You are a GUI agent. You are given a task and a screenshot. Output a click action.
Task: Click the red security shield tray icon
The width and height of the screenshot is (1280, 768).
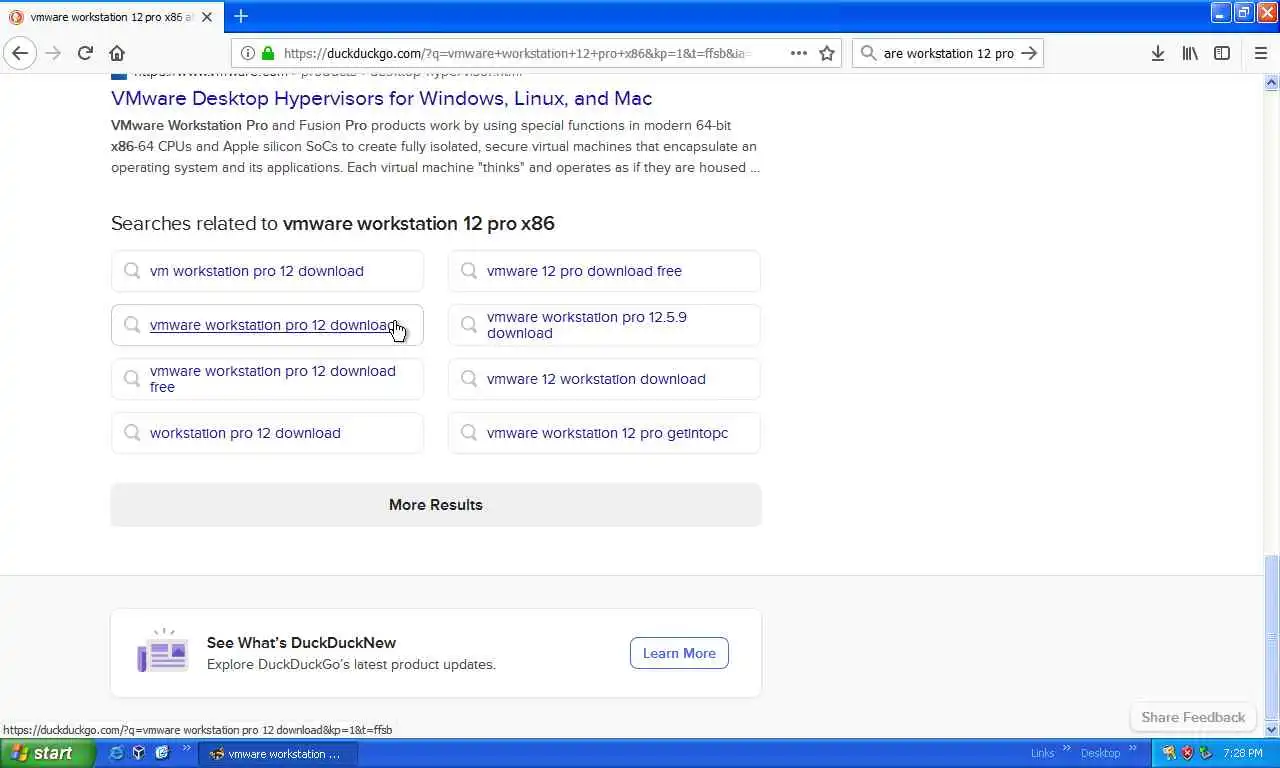click(1188, 753)
